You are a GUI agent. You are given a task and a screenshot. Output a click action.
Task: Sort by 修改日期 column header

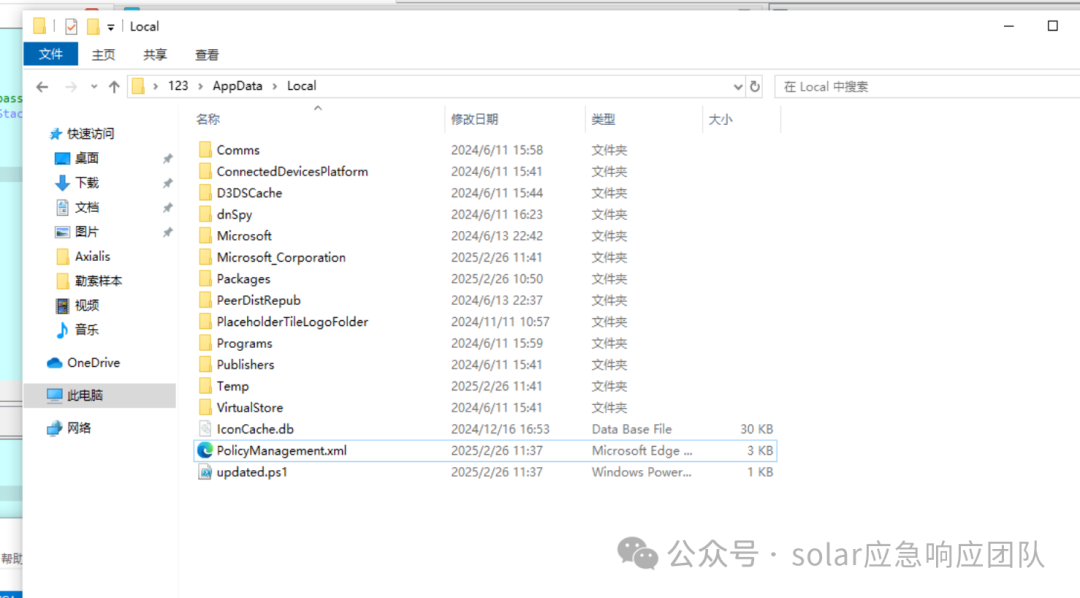click(x=475, y=119)
